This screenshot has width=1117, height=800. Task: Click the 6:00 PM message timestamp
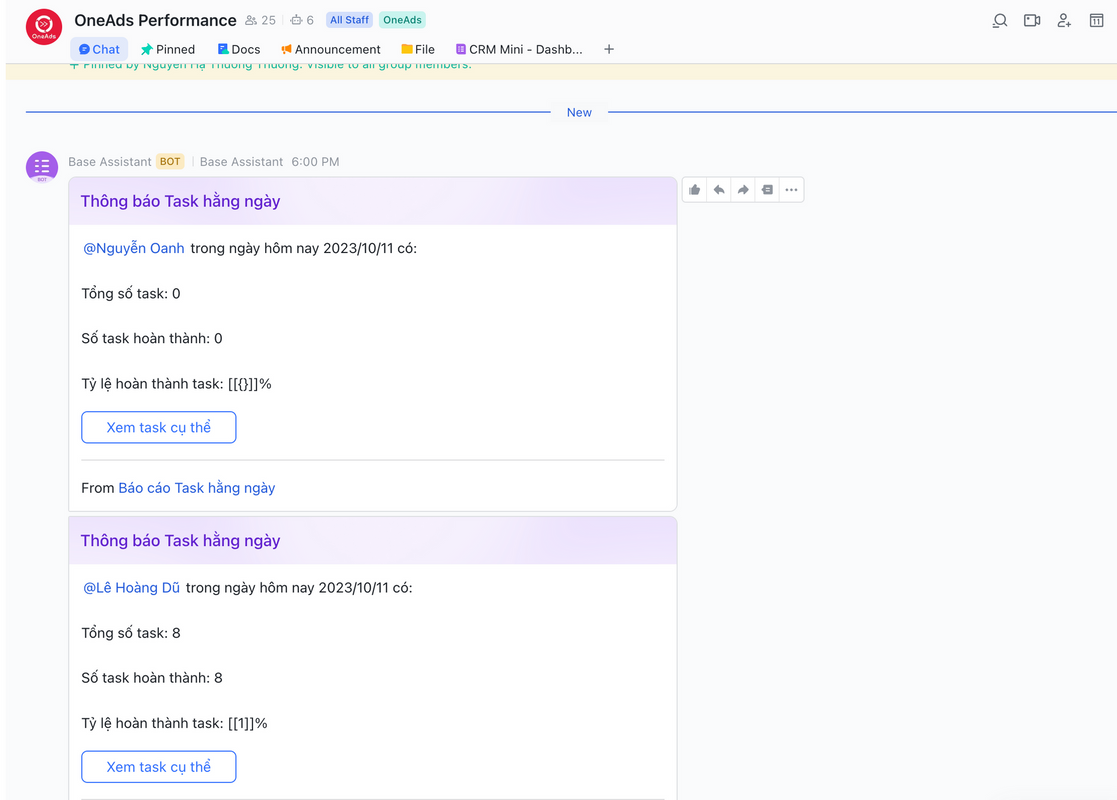point(315,162)
